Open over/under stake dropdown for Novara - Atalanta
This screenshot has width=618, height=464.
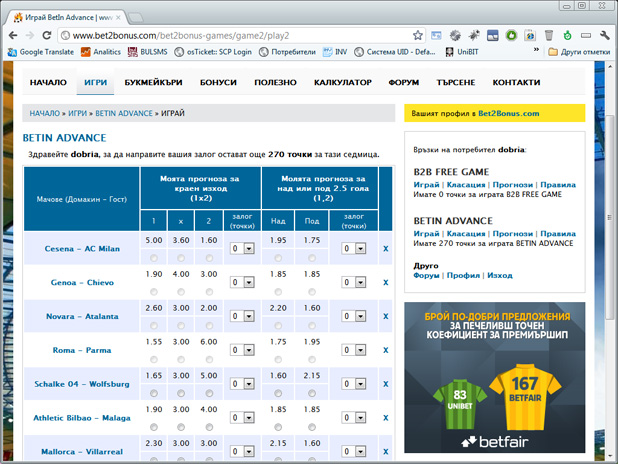click(x=354, y=317)
